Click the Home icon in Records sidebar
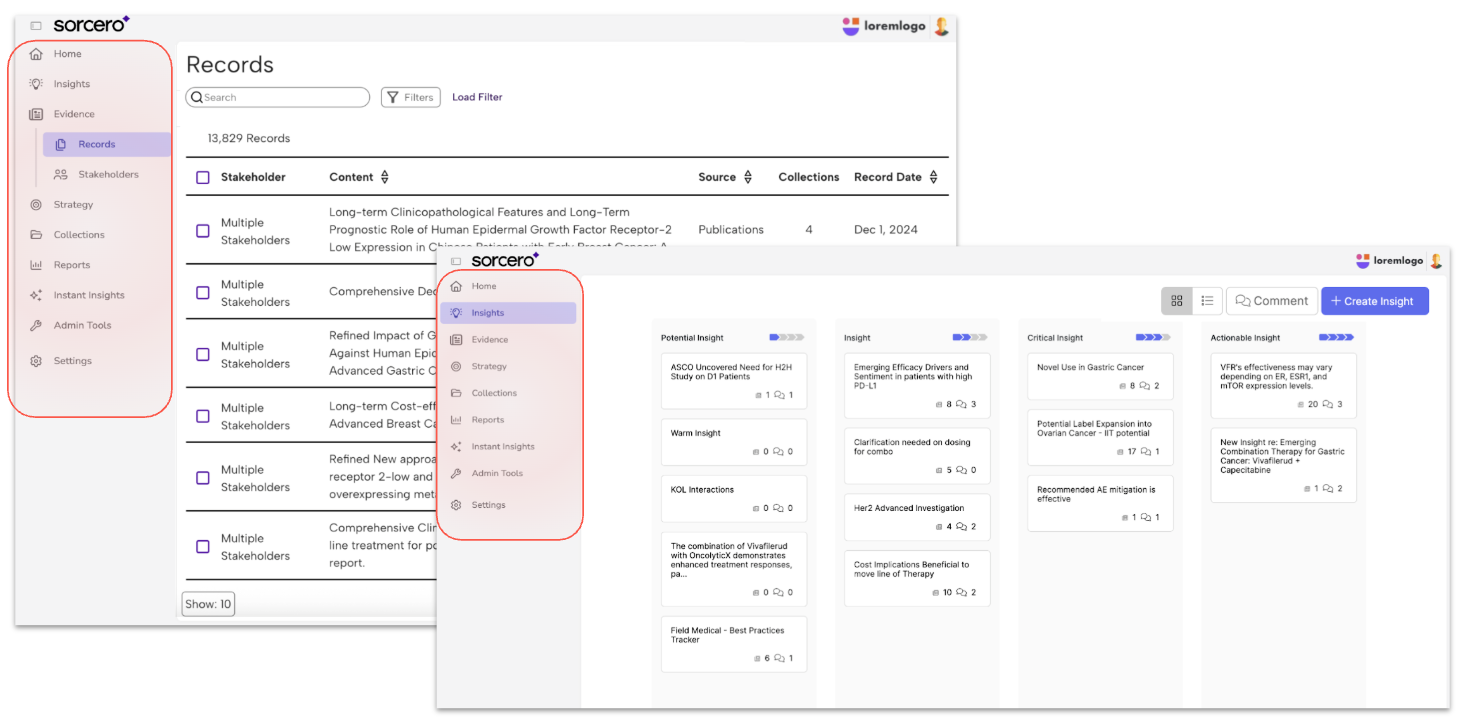Screen dimensions: 1465x728 click(x=36, y=54)
